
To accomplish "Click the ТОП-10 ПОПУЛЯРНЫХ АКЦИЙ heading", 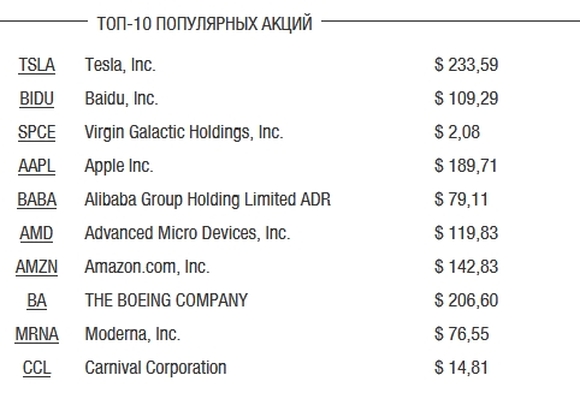I will click(205, 23).
